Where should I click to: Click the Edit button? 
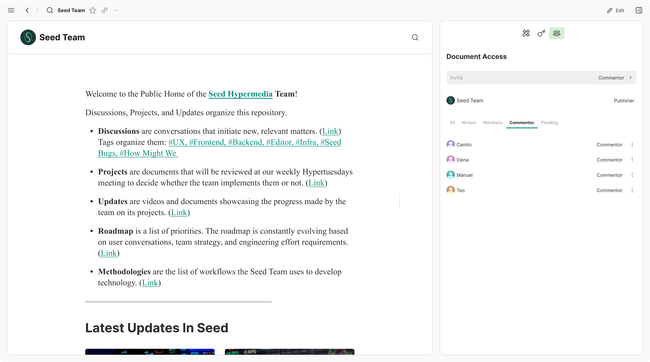(616, 10)
